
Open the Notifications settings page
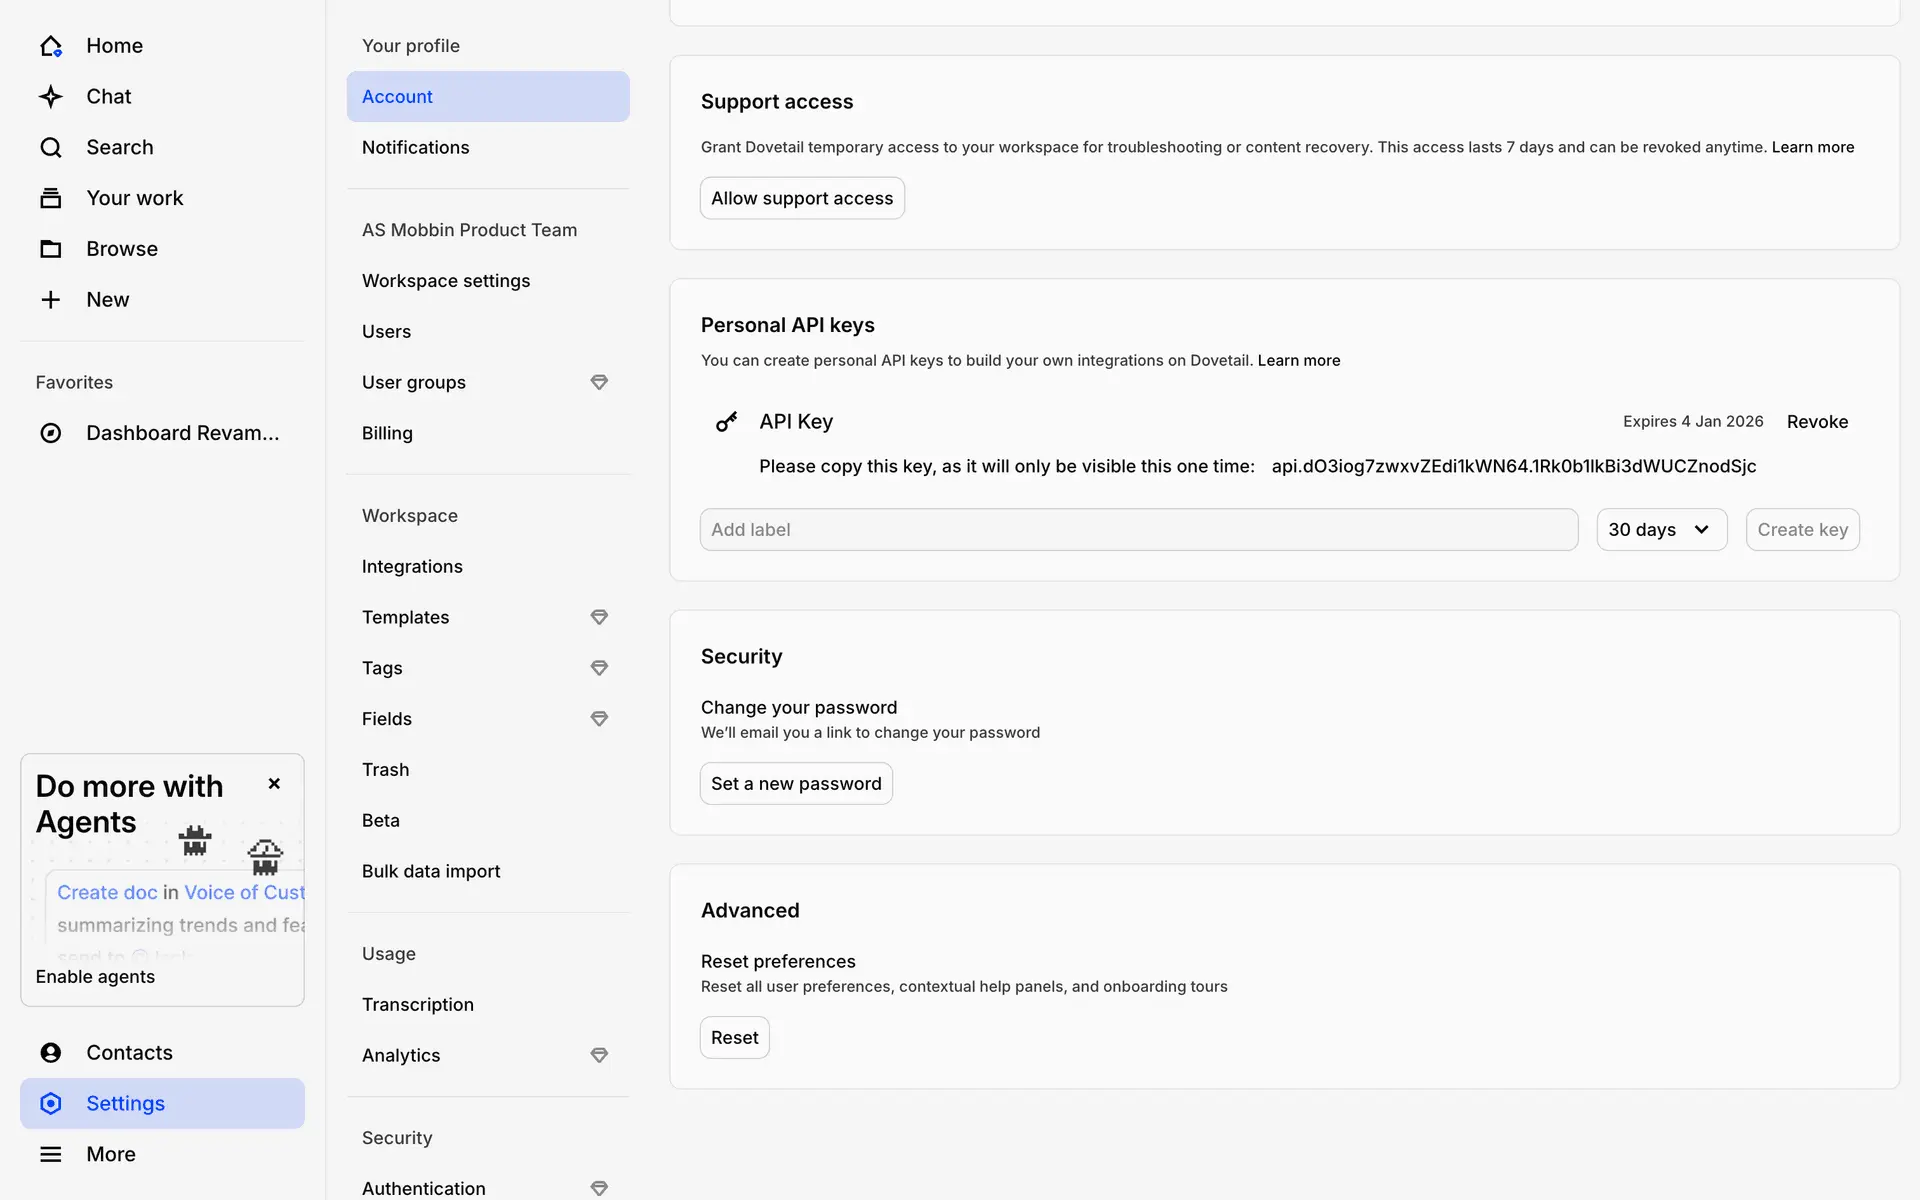click(x=415, y=147)
